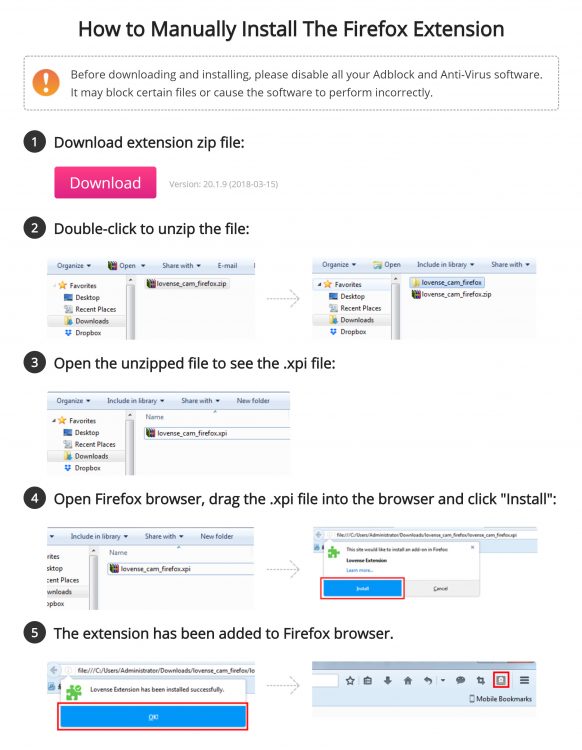Open the Firefox hamburger menu icon
582x750 pixels.
pos(524,680)
